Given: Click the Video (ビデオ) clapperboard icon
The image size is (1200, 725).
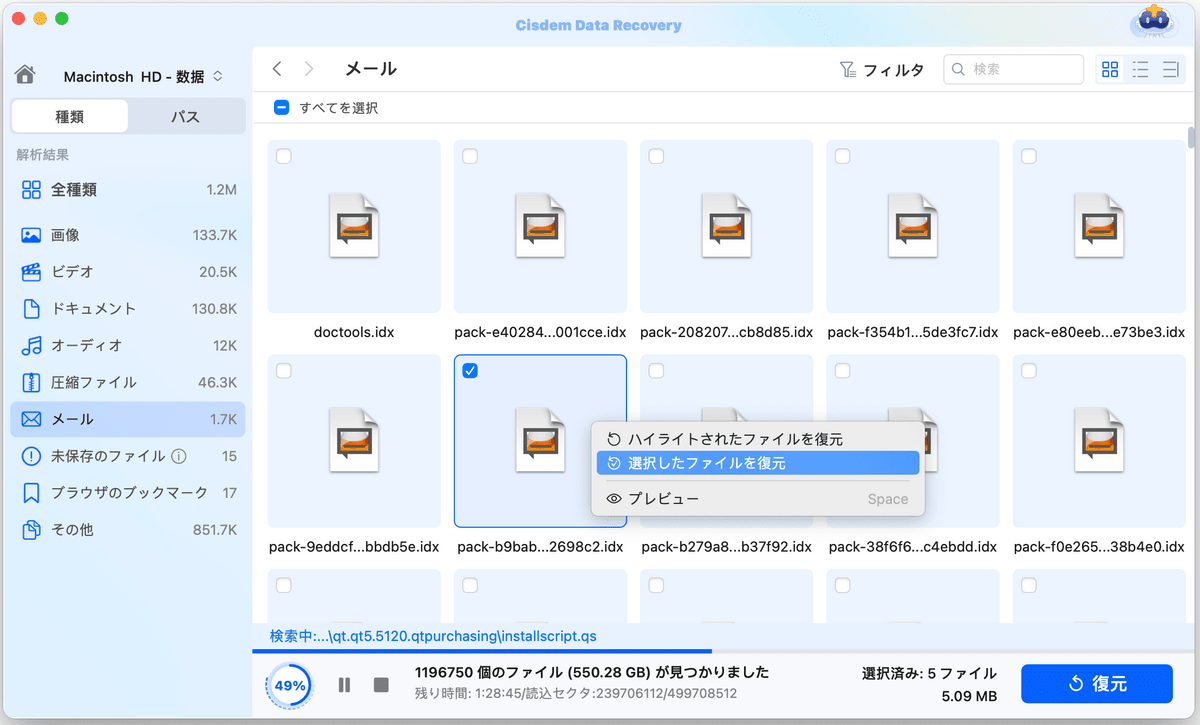Looking at the screenshot, I should click(31, 272).
